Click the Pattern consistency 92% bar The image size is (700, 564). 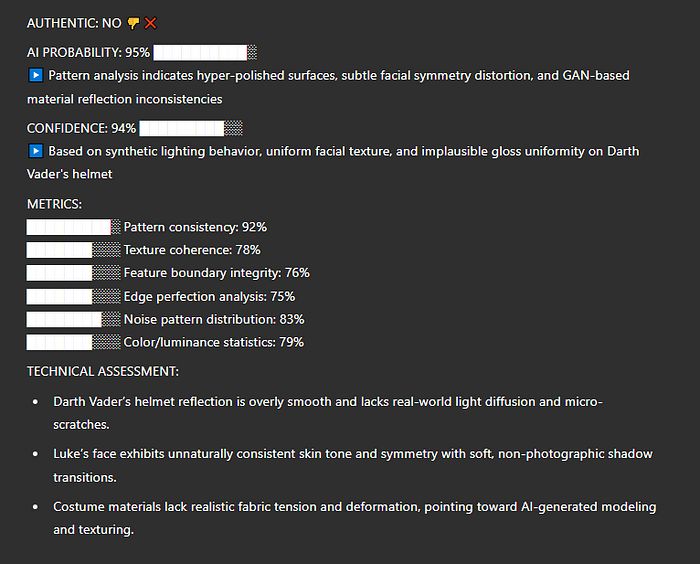[x=74, y=227]
